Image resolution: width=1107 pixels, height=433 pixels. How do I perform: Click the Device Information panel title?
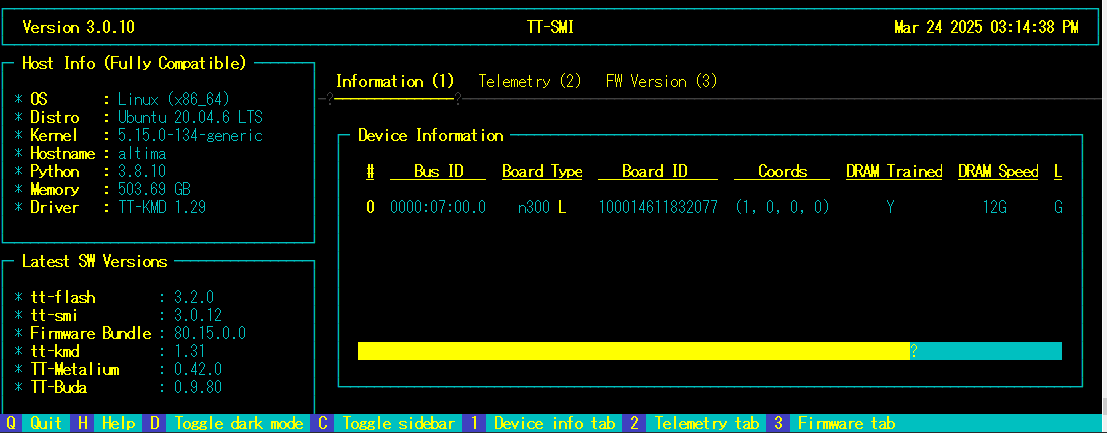tap(431, 136)
